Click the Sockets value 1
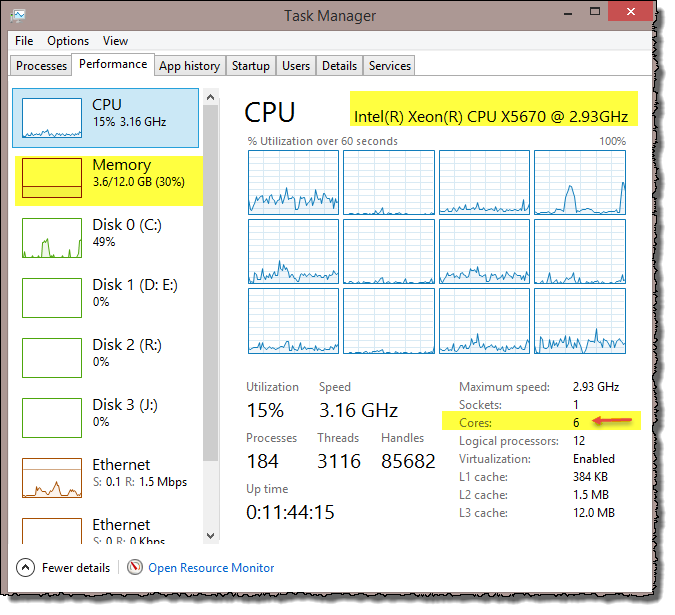This screenshot has height=615, width=675. [x=576, y=405]
